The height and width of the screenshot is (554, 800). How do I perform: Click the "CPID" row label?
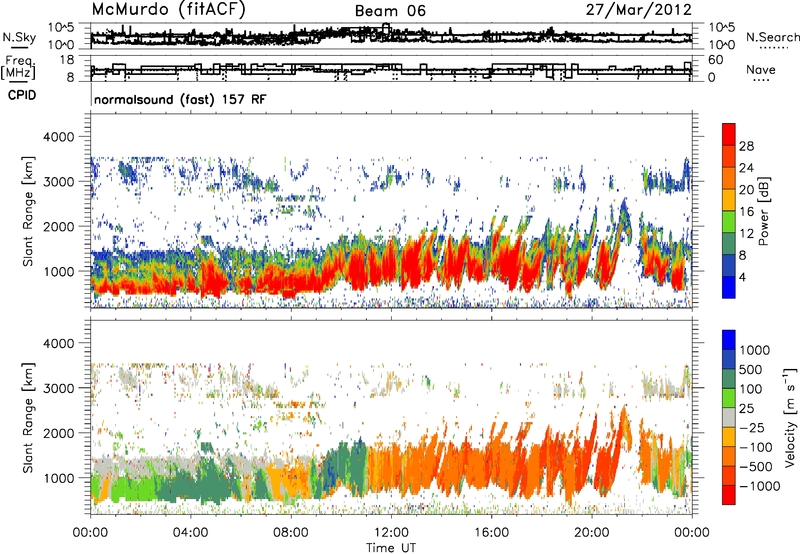pos(22,95)
